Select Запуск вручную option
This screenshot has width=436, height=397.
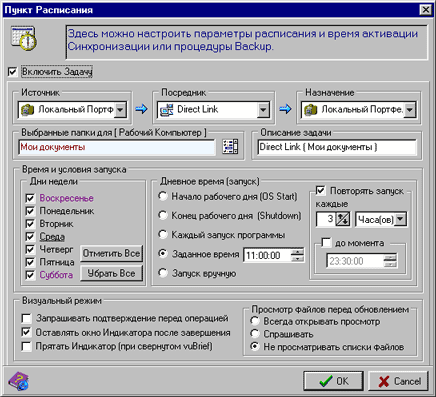point(163,273)
